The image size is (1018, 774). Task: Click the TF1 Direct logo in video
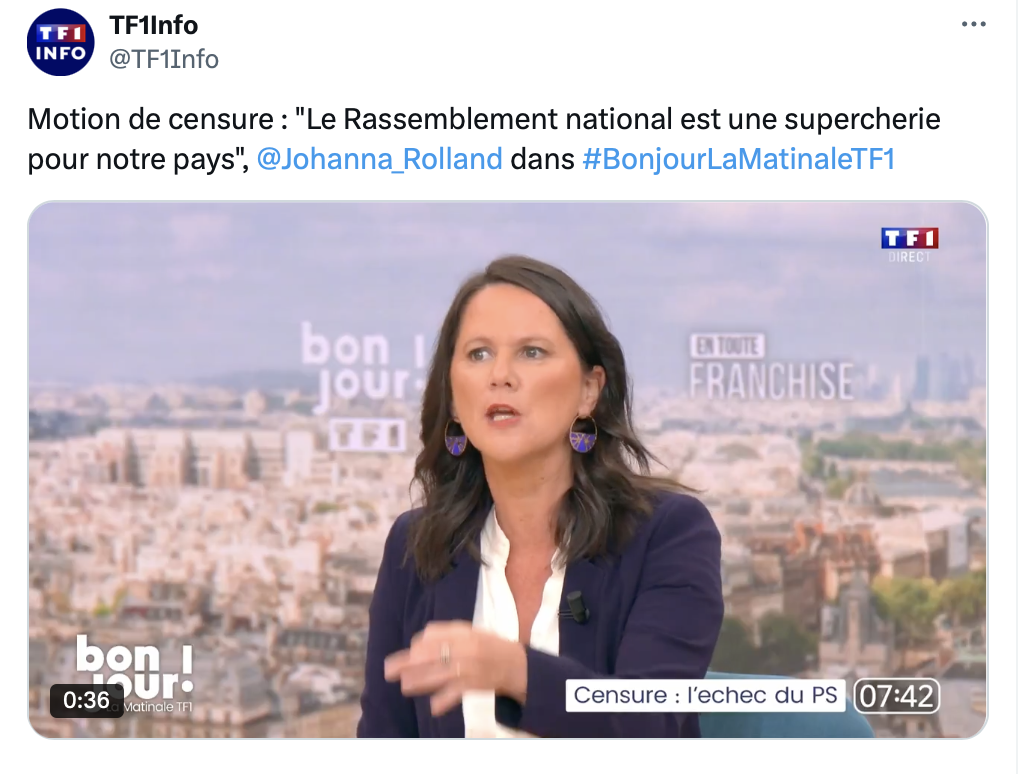(x=909, y=244)
